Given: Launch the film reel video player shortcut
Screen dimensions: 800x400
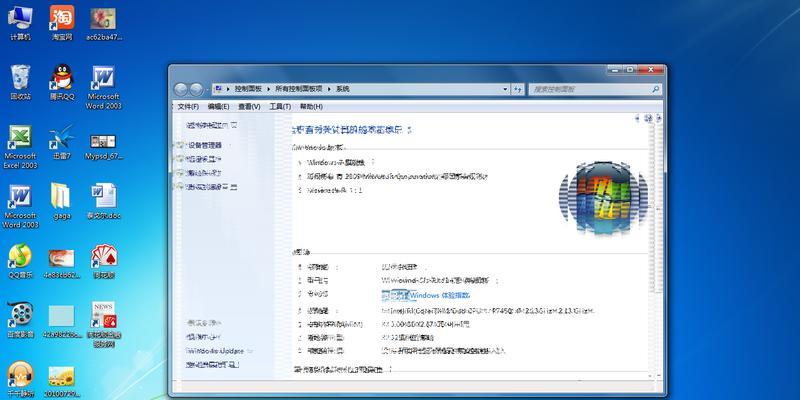Looking at the screenshot, I should tap(20, 320).
